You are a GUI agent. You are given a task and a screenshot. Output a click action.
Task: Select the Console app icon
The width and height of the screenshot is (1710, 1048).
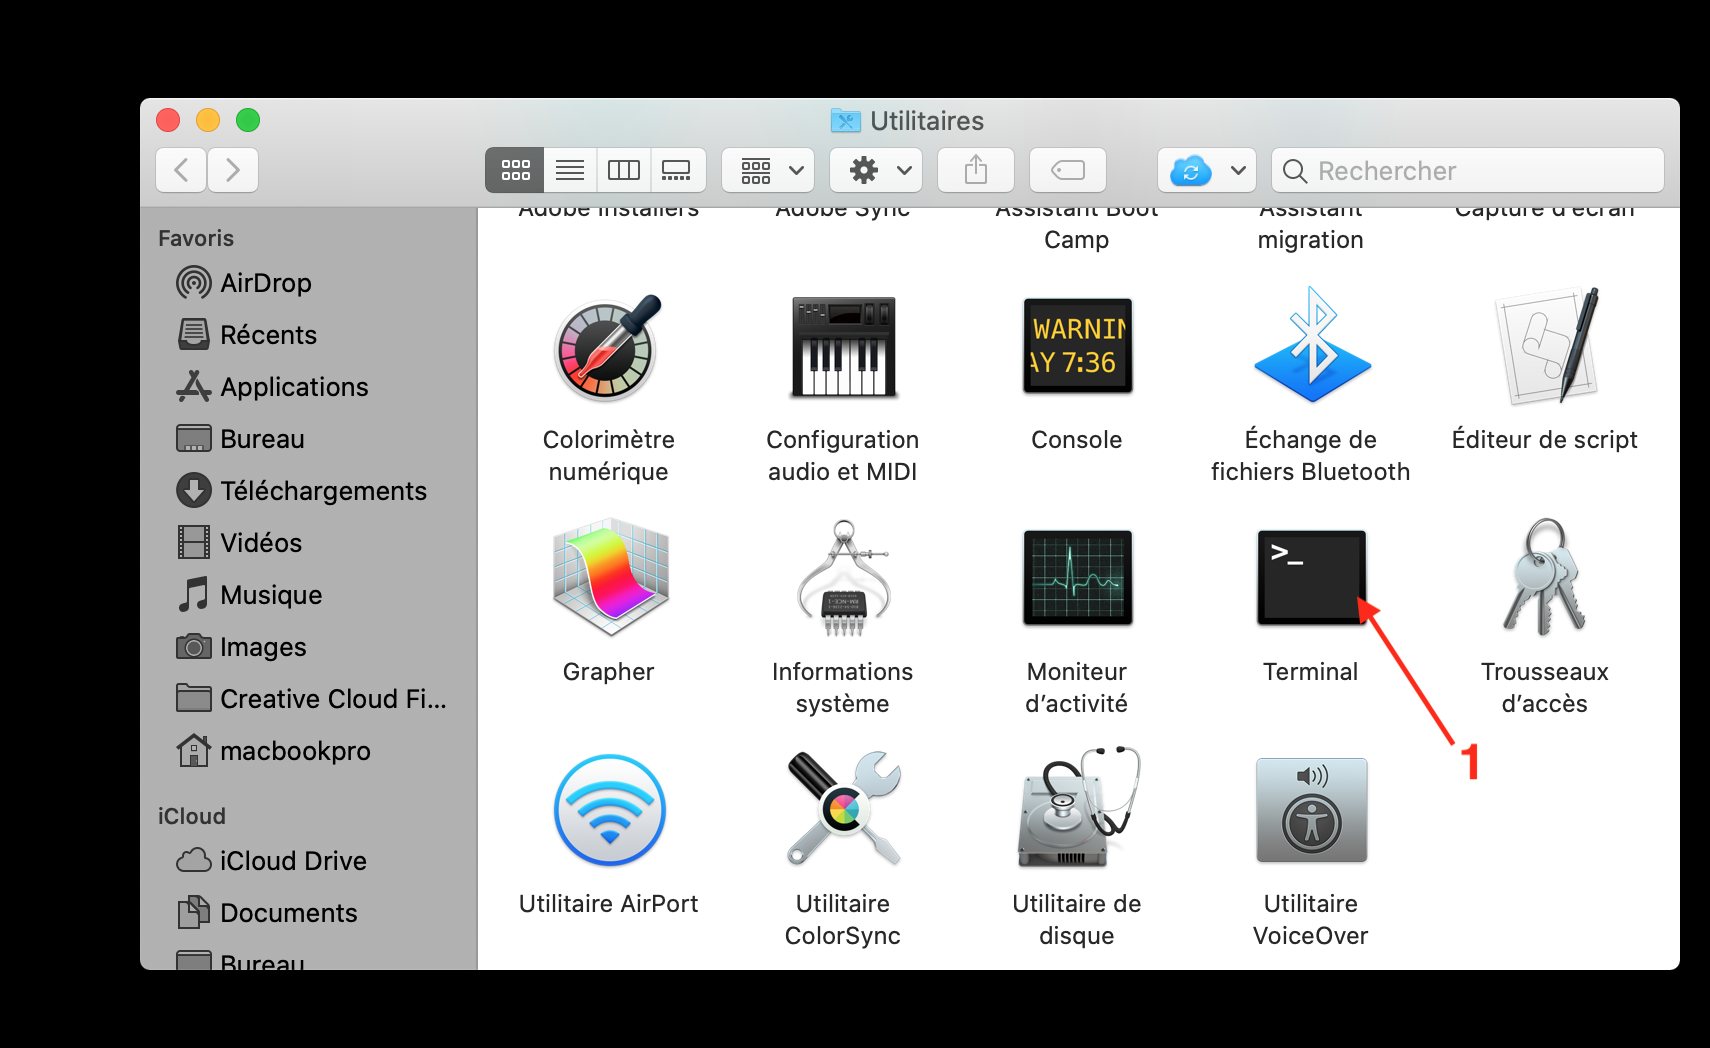(x=1076, y=345)
